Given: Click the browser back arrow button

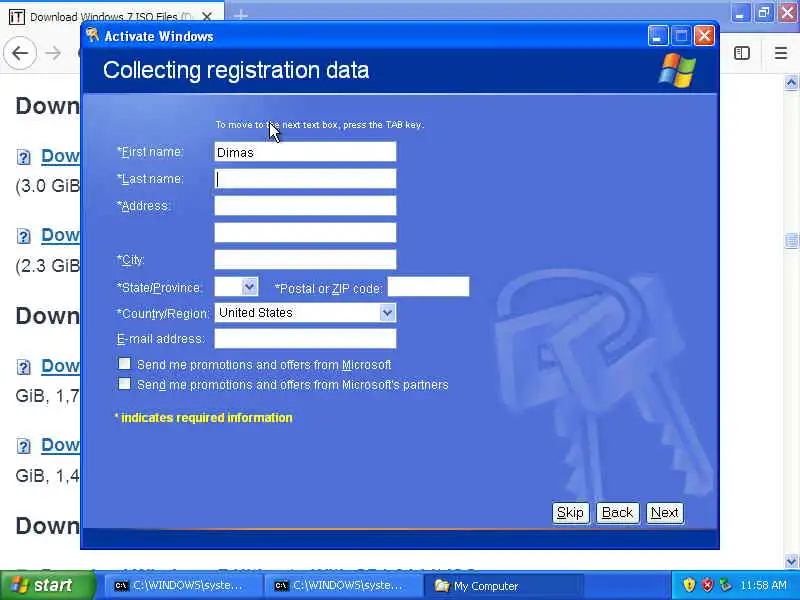Looking at the screenshot, I should click(x=20, y=53).
